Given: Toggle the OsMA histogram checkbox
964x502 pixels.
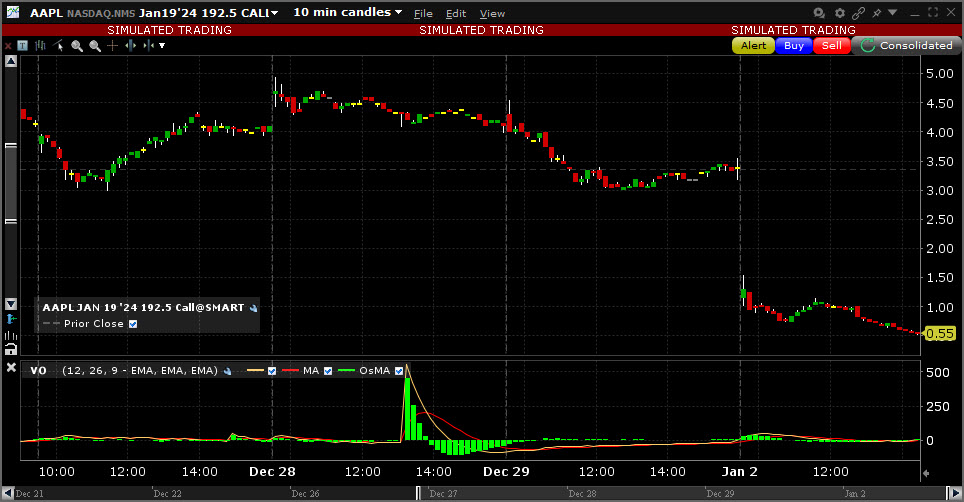Looking at the screenshot, I should pyautogui.click(x=398, y=371).
